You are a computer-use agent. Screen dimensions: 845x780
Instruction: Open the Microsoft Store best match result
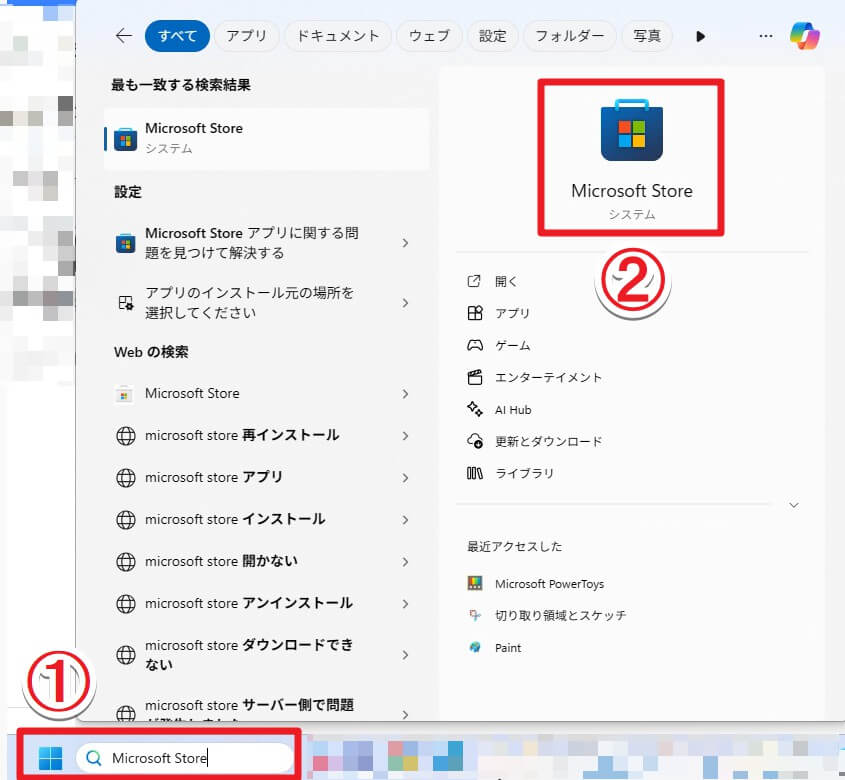click(267, 139)
